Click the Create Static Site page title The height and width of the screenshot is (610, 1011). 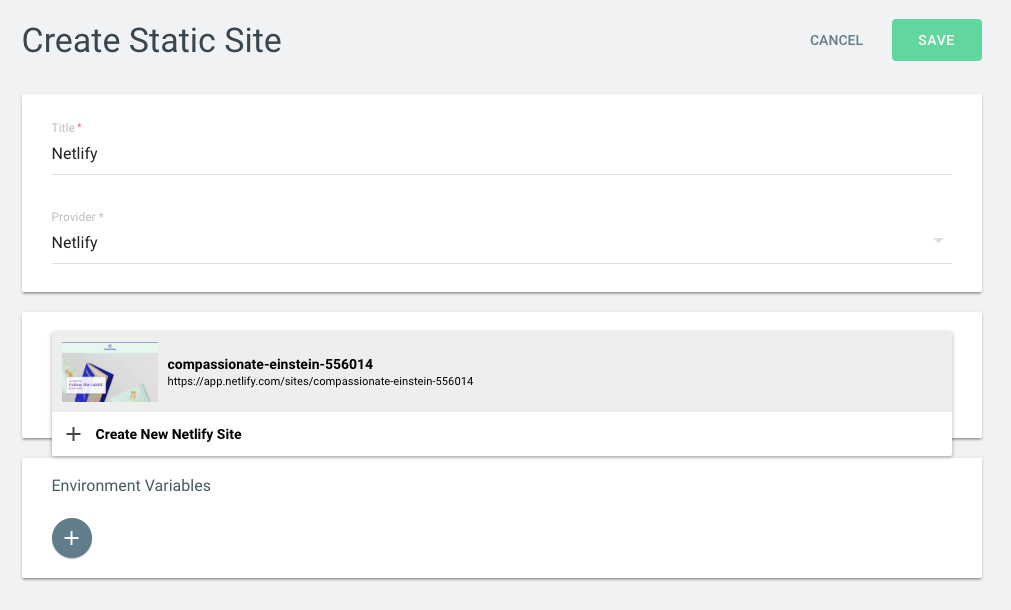click(x=152, y=41)
